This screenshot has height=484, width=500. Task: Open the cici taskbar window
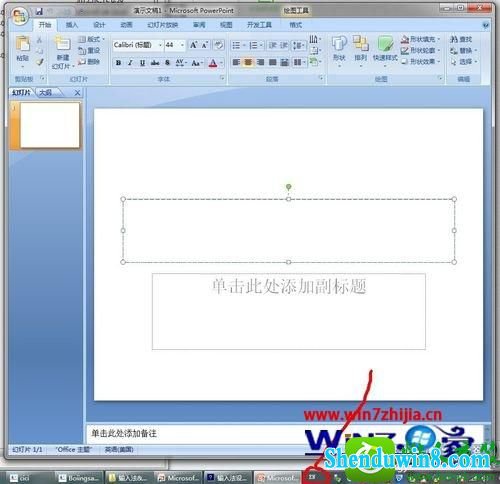pos(29,478)
